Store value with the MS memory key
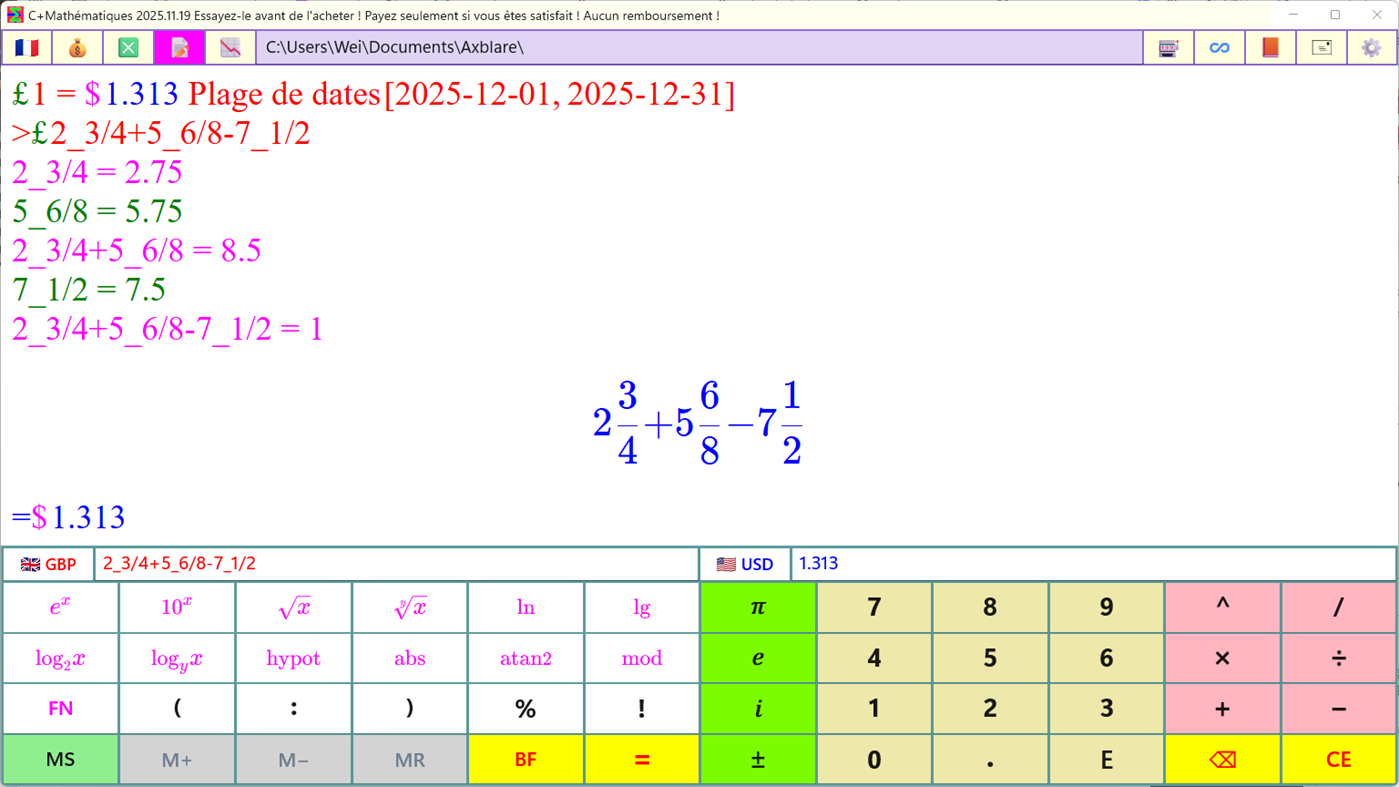 coord(60,758)
